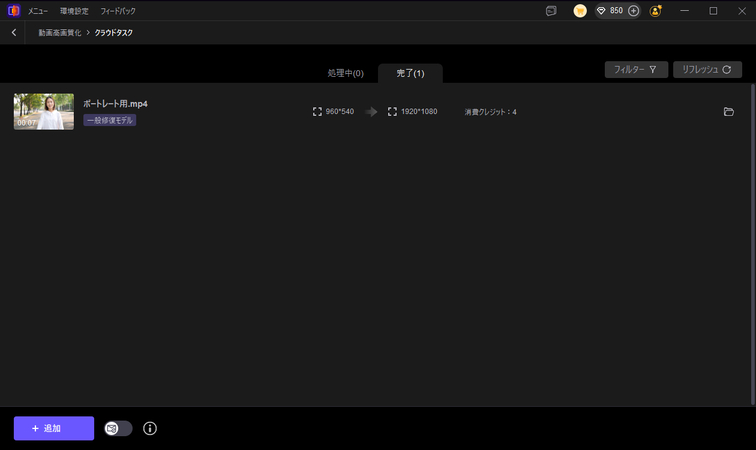
Task: Open the output folder for ポートレート用.mp4
Action: [x=728, y=112]
